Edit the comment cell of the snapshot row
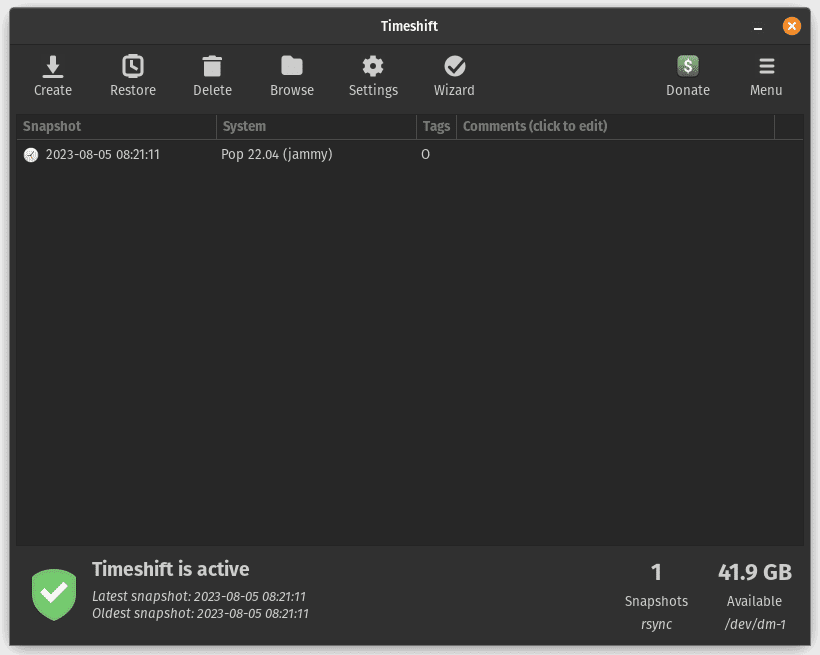The width and height of the screenshot is (820, 655). (616, 154)
